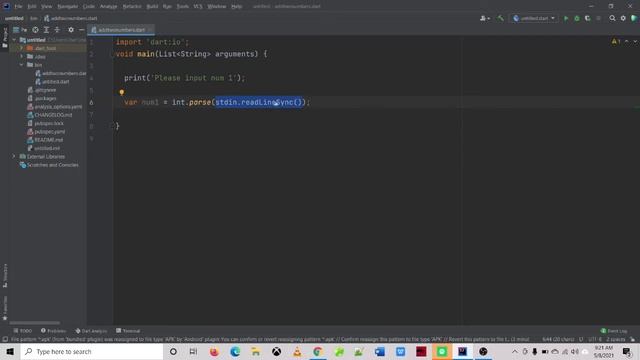The height and width of the screenshot is (360, 640).
Task: Close the addtwonumbers.dart editor tab
Action: click(151, 30)
